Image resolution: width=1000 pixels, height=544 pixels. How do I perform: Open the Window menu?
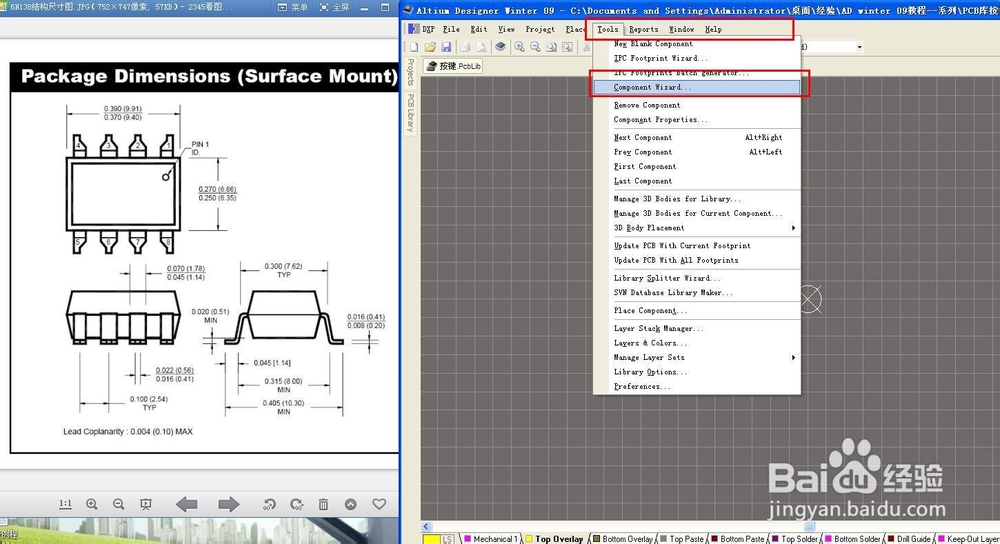(x=681, y=29)
